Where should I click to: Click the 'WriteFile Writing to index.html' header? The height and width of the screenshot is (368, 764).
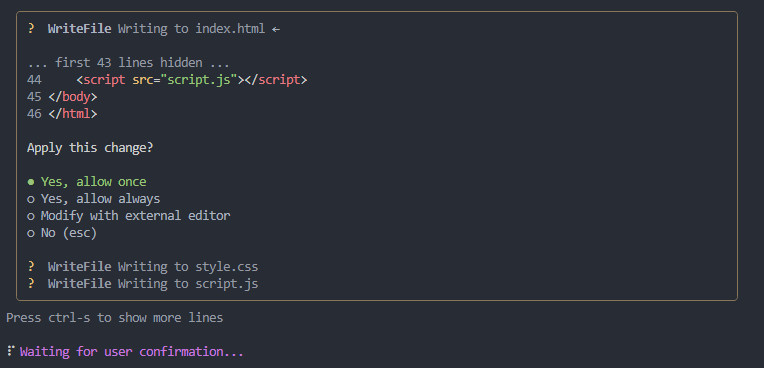click(156, 29)
